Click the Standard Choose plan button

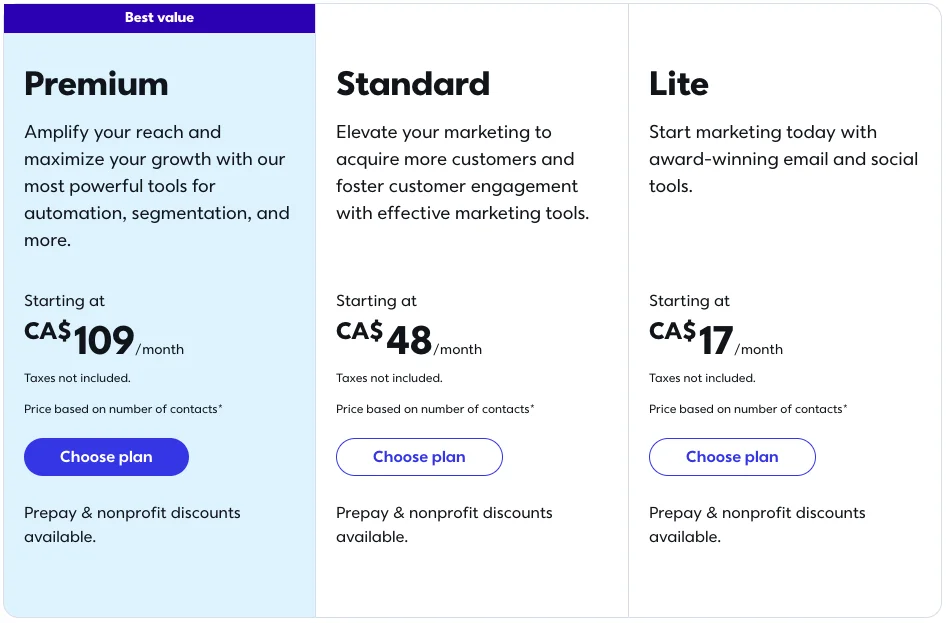click(x=419, y=457)
